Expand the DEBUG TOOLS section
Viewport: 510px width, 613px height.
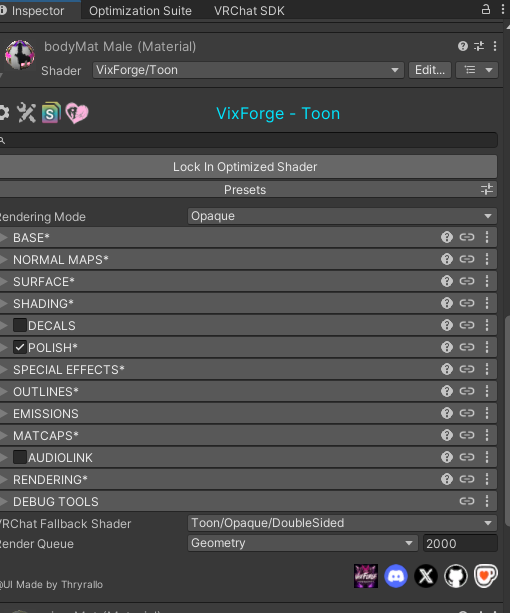[4, 501]
